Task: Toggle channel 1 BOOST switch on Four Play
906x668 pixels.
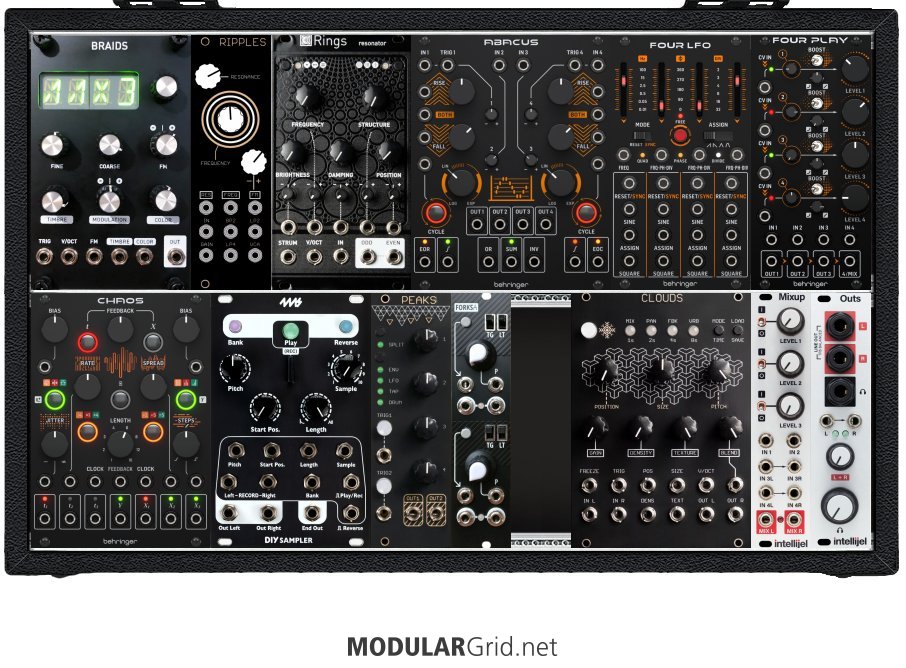Action: pyautogui.click(x=816, y=61)
